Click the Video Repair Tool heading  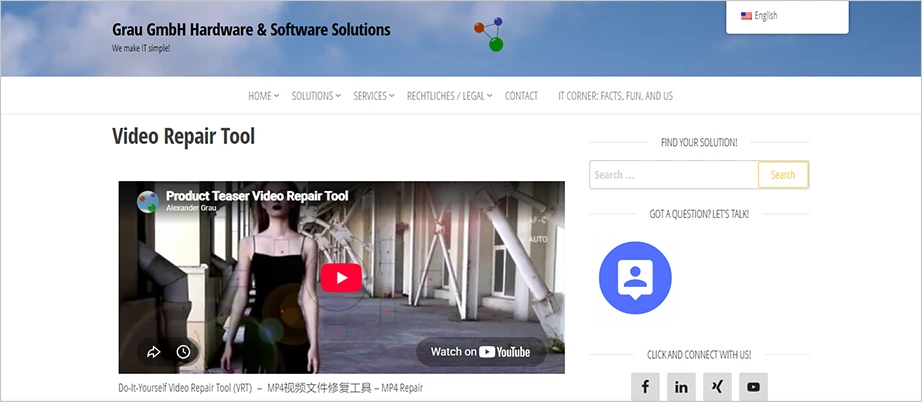[183, 136]
